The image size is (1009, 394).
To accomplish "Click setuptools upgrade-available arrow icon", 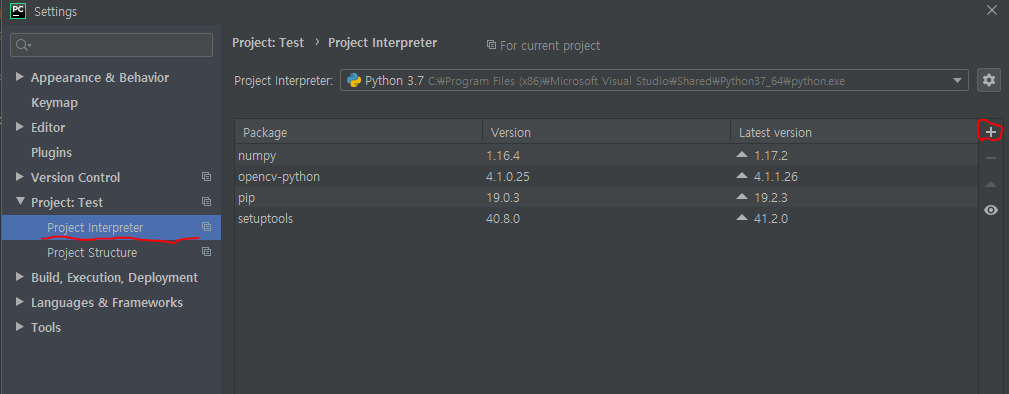I will 742,218.
